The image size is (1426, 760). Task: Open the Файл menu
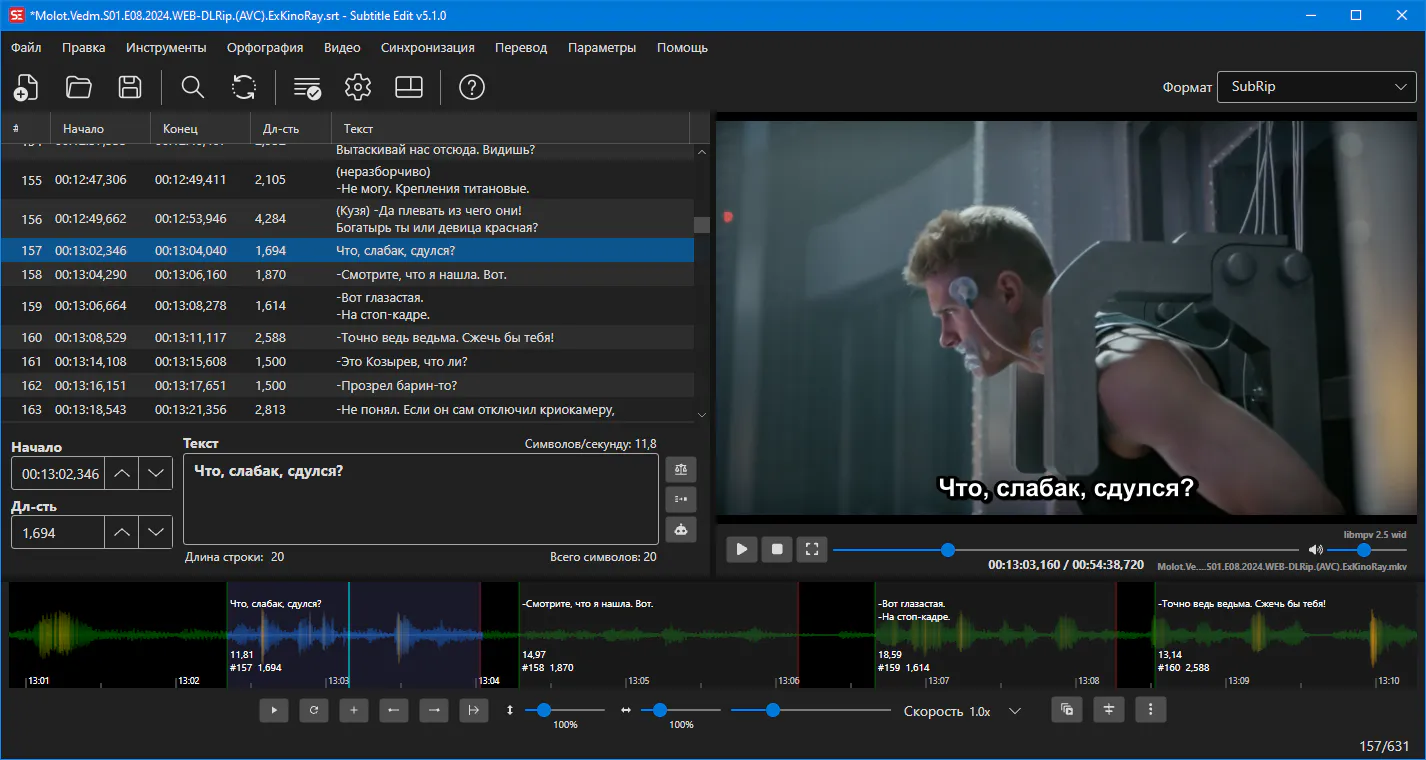(26, 47)
